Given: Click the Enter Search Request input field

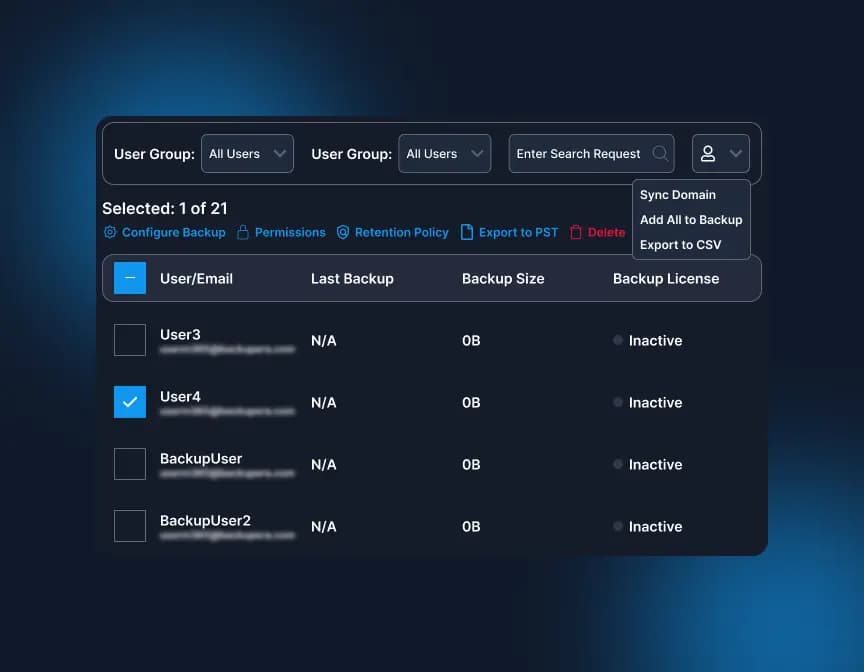Looking at the screenshot, I should coord(580,153).
